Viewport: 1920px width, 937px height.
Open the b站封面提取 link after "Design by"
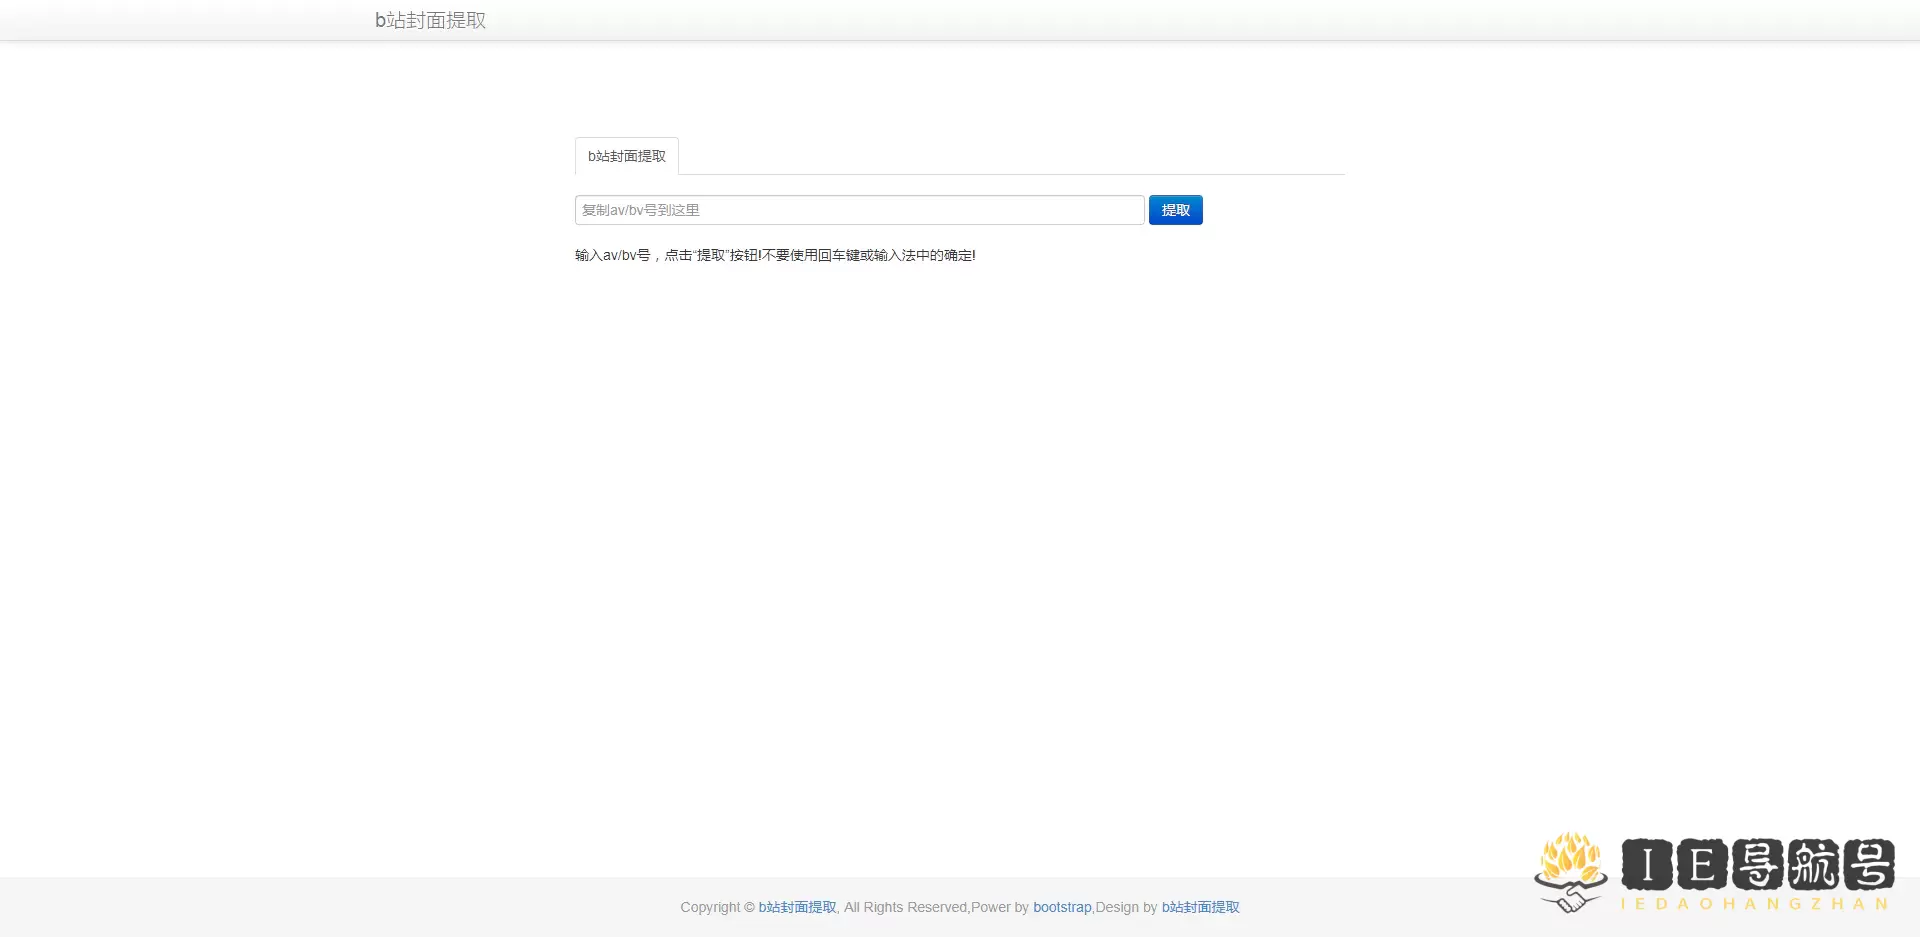pyautogui.click(x=1200, y=907)
